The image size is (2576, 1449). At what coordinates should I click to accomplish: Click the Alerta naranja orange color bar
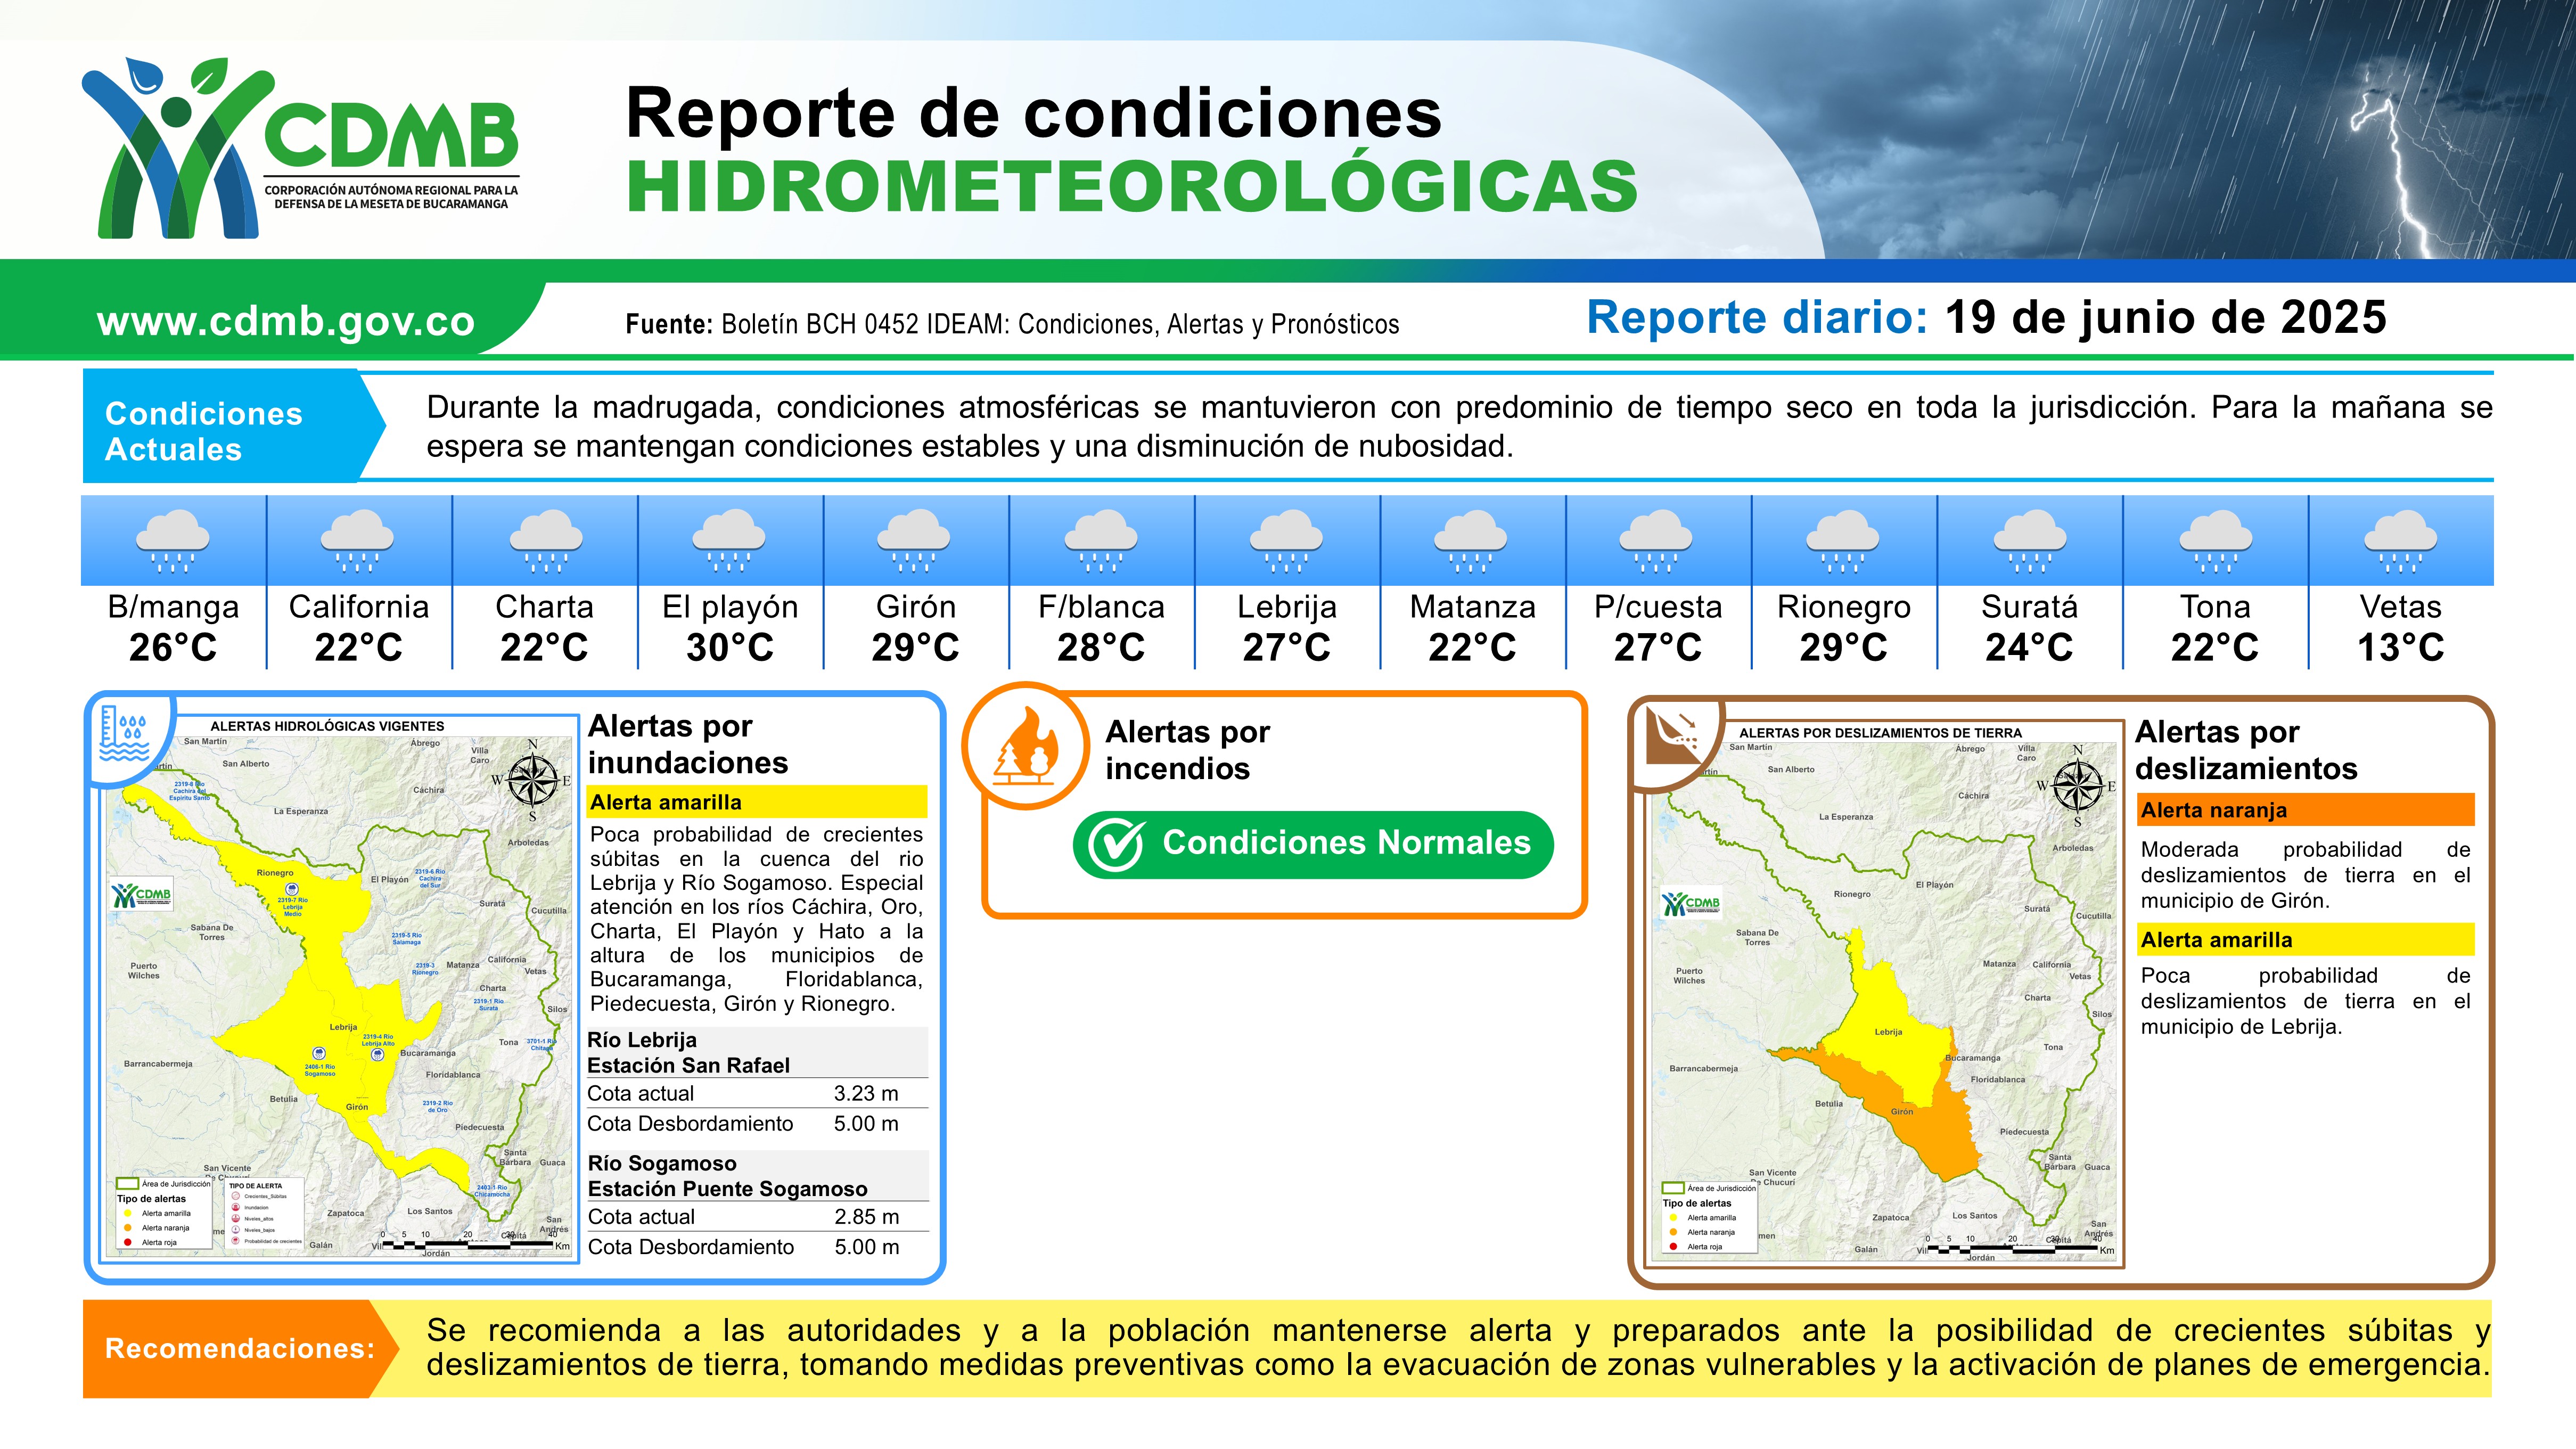[x=2305, y=810]
